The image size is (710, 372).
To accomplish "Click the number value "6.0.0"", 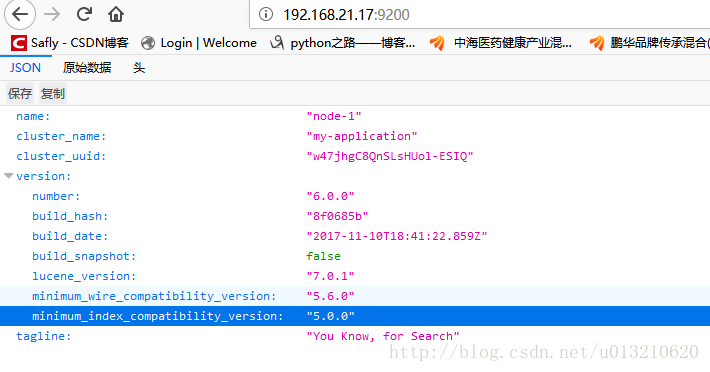I will point(331,196).
